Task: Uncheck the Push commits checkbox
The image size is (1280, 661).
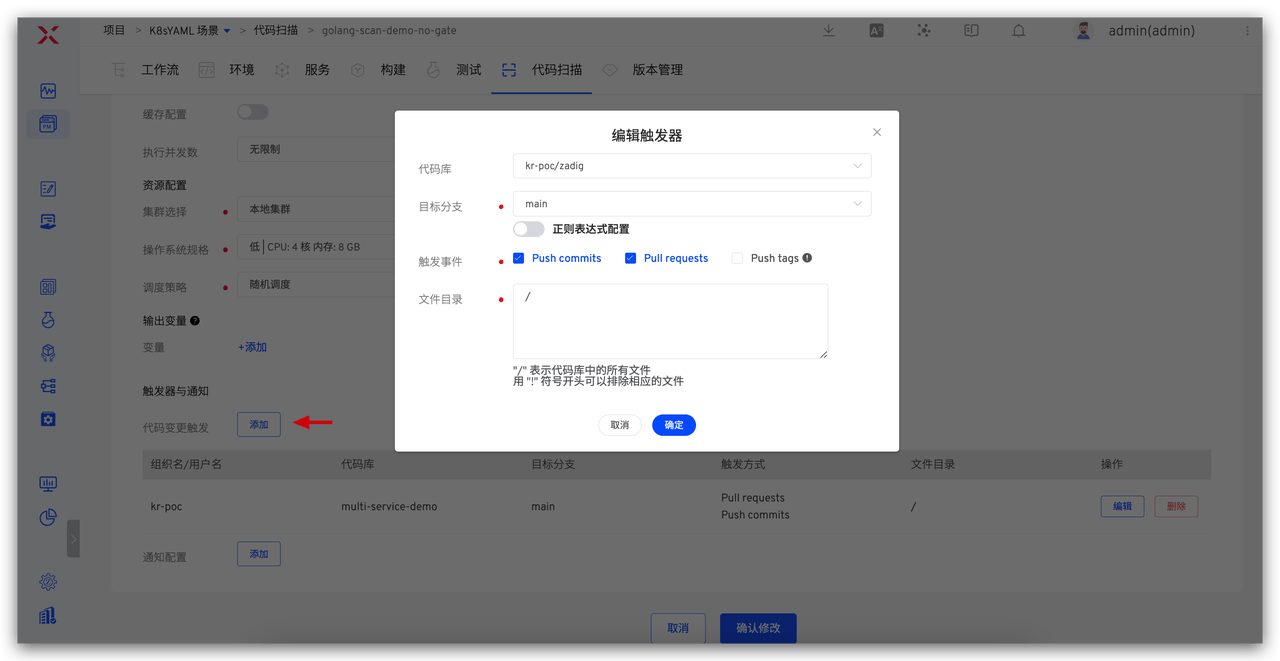Action: click(x=519, y=258)
